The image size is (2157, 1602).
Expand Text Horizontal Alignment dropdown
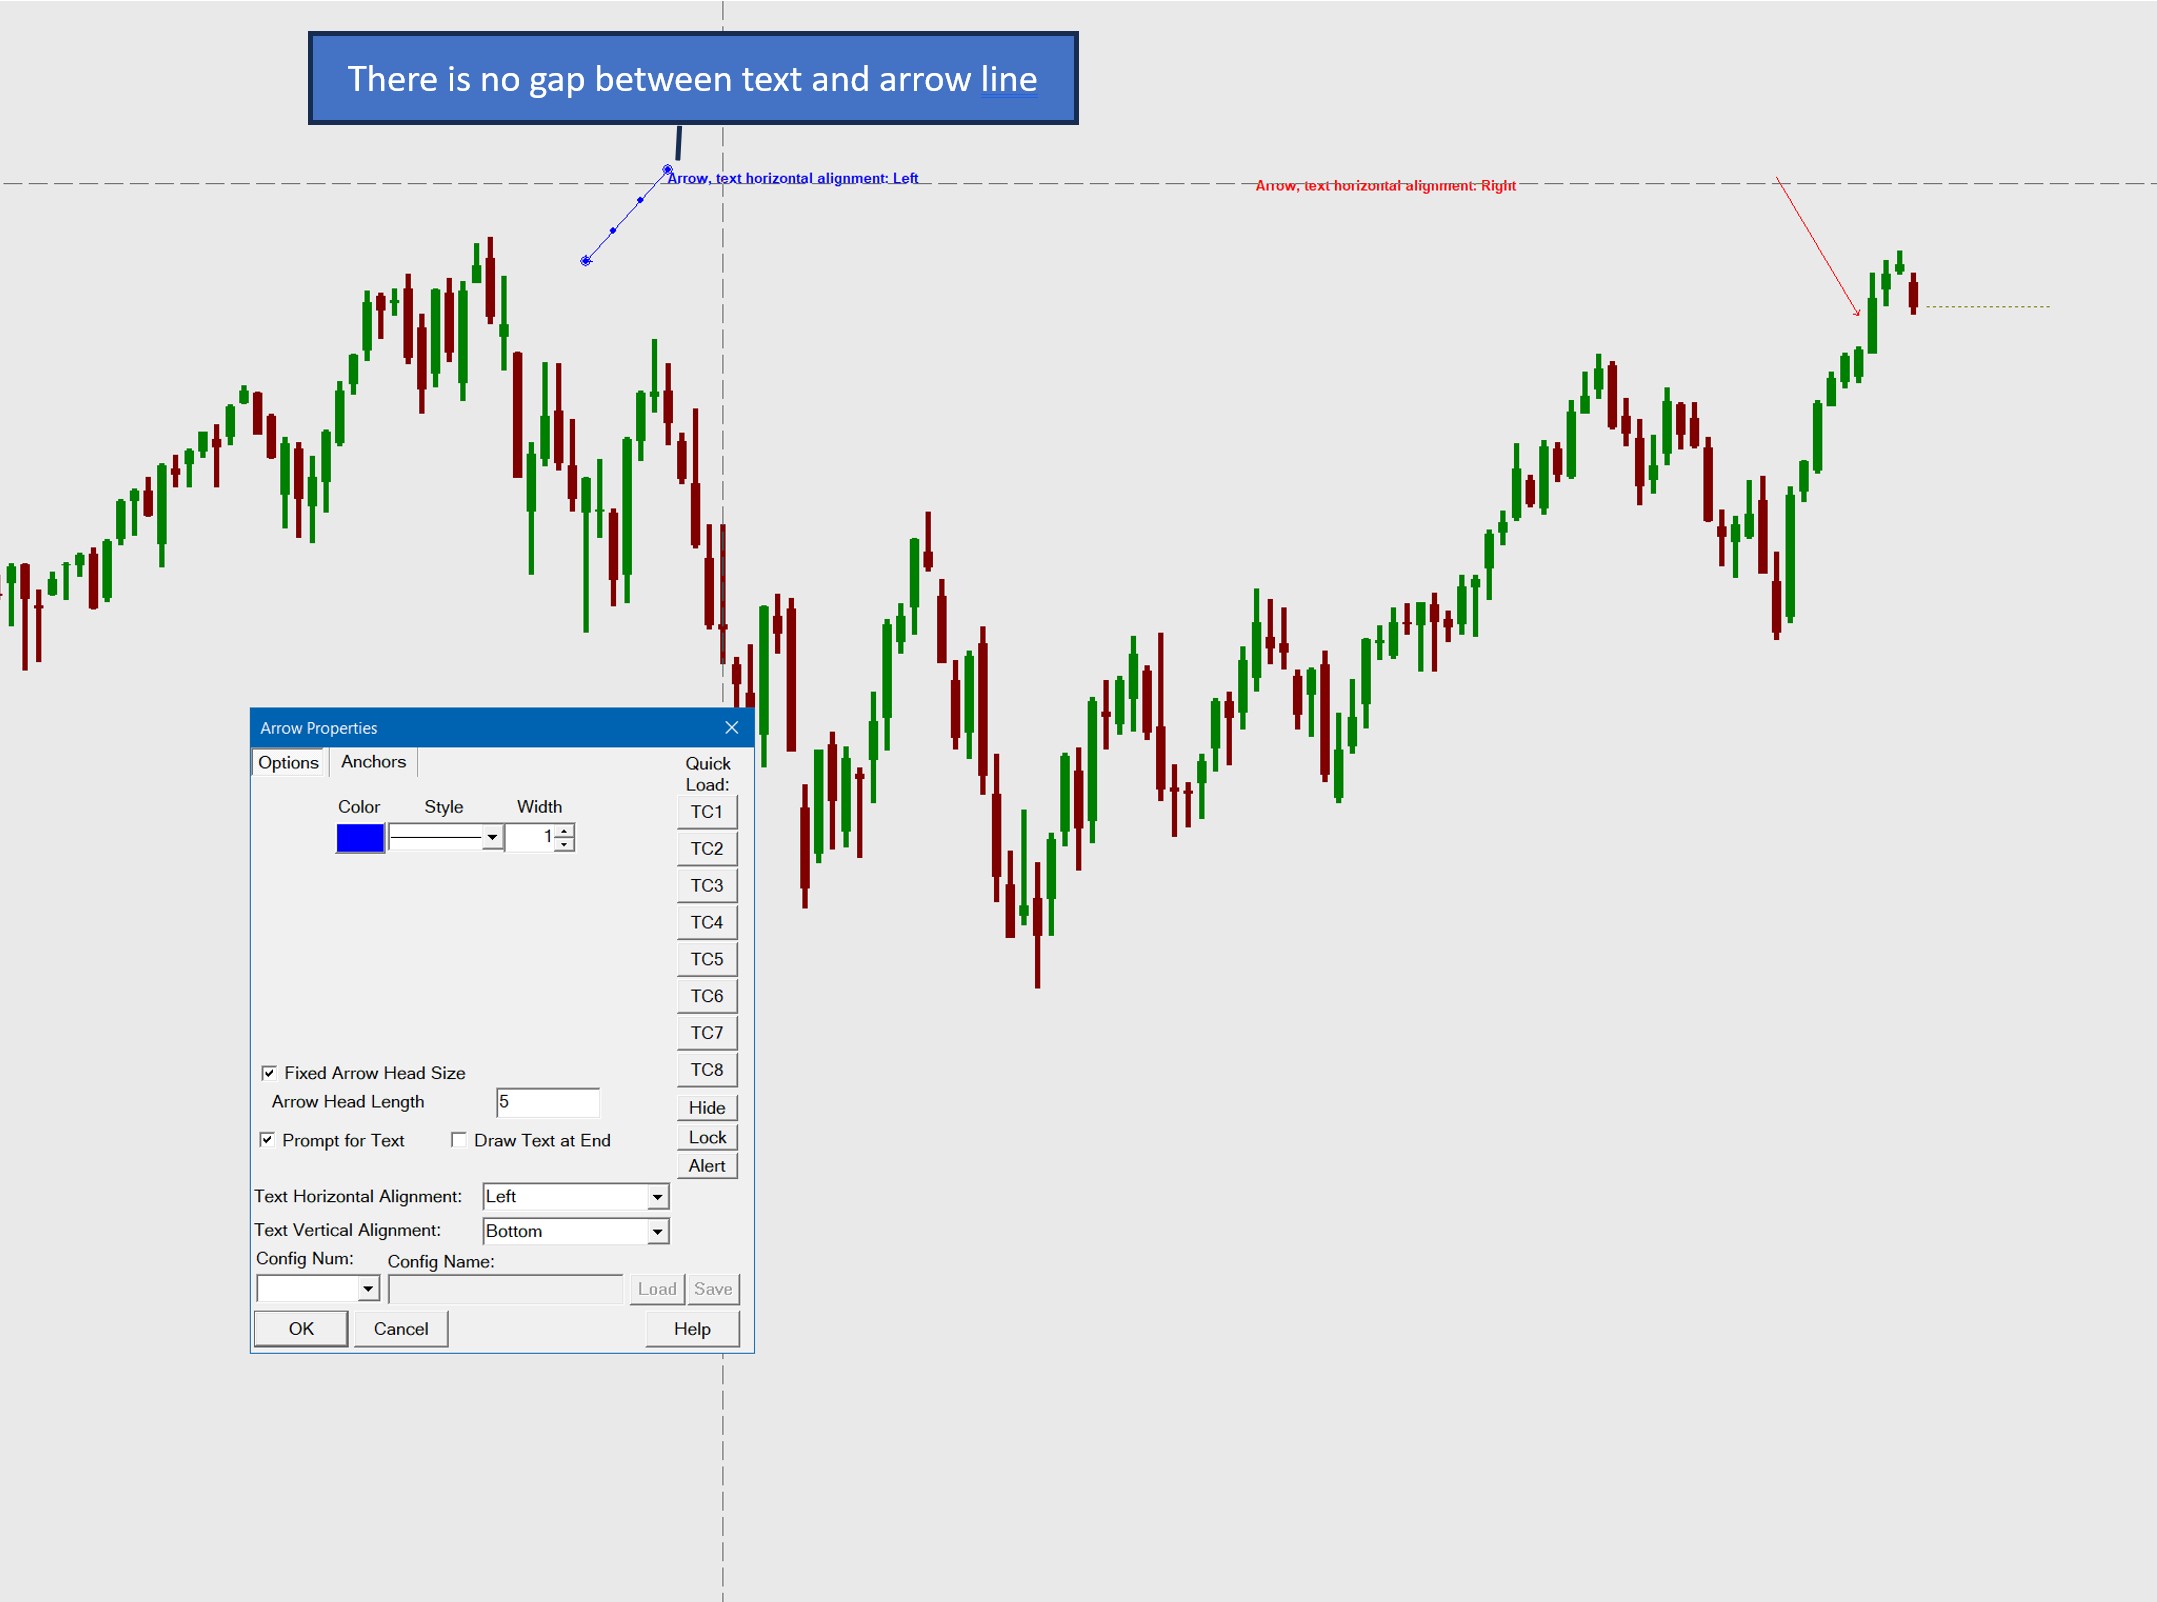click(657, 1197)
